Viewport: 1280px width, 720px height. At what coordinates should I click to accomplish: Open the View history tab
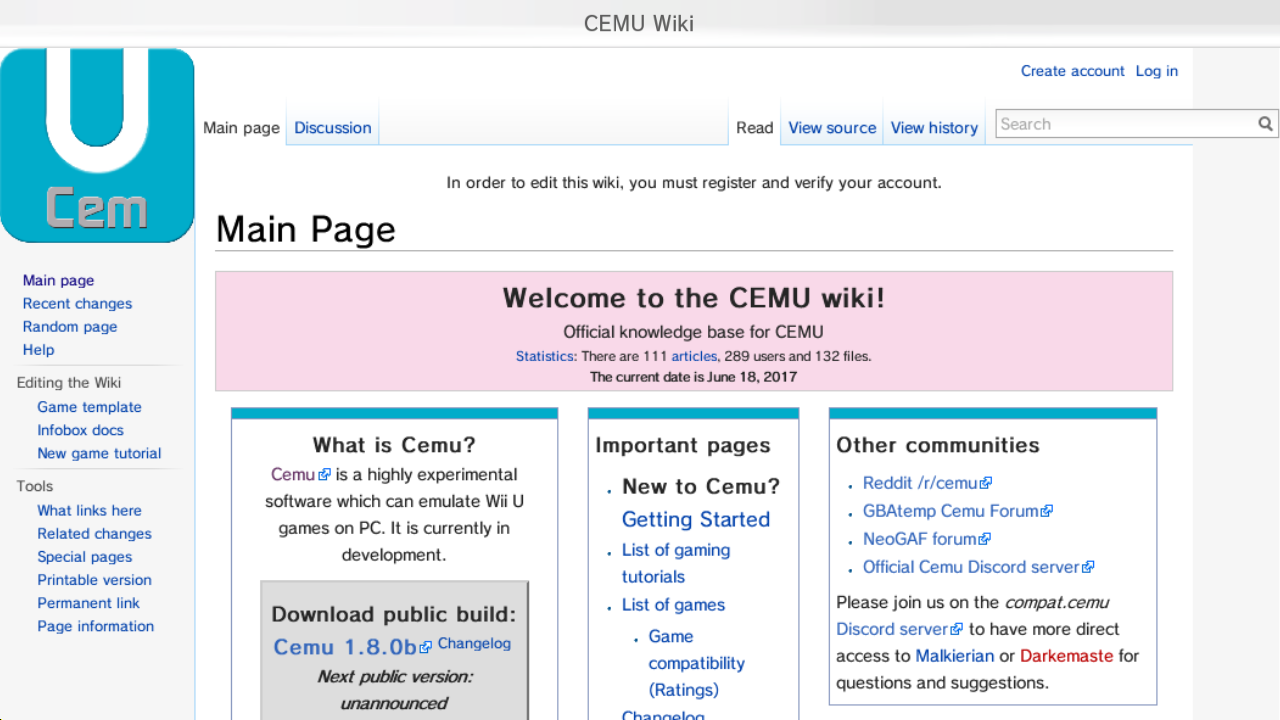933,128
